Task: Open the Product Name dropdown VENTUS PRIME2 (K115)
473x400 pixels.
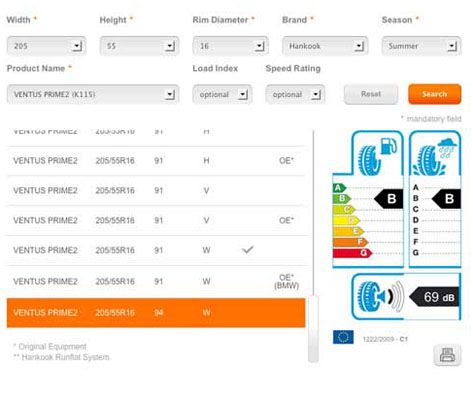Action: [93, 95]
